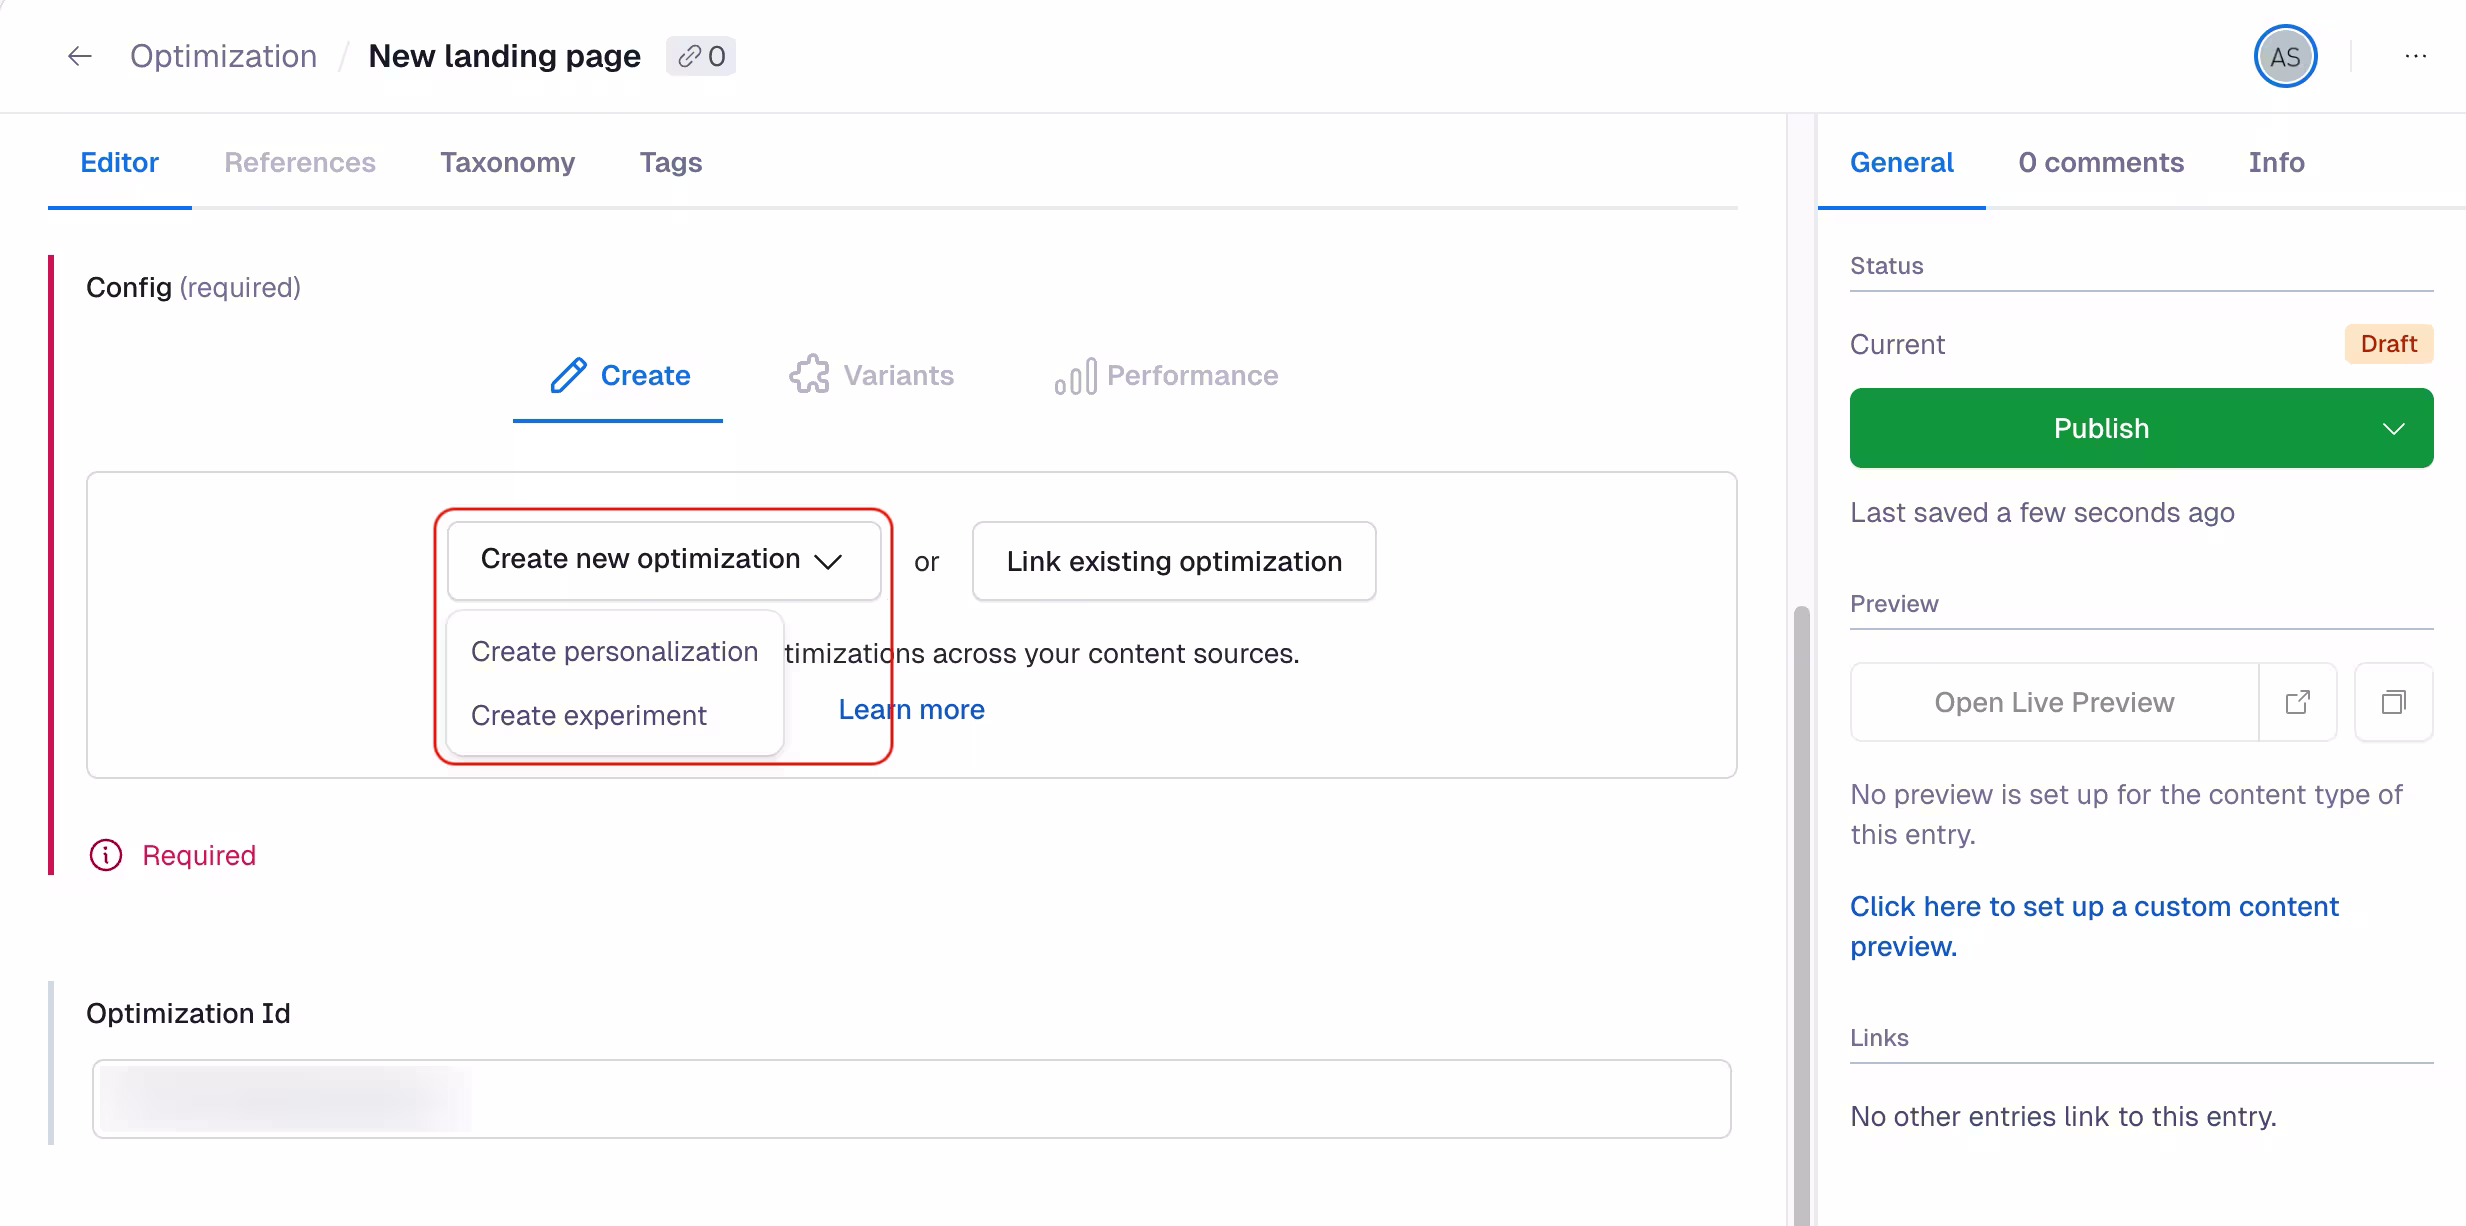Click the Optimization Id input field
The height and width of the screenshot is (1226, 2466).
(x=911, y=1099)
